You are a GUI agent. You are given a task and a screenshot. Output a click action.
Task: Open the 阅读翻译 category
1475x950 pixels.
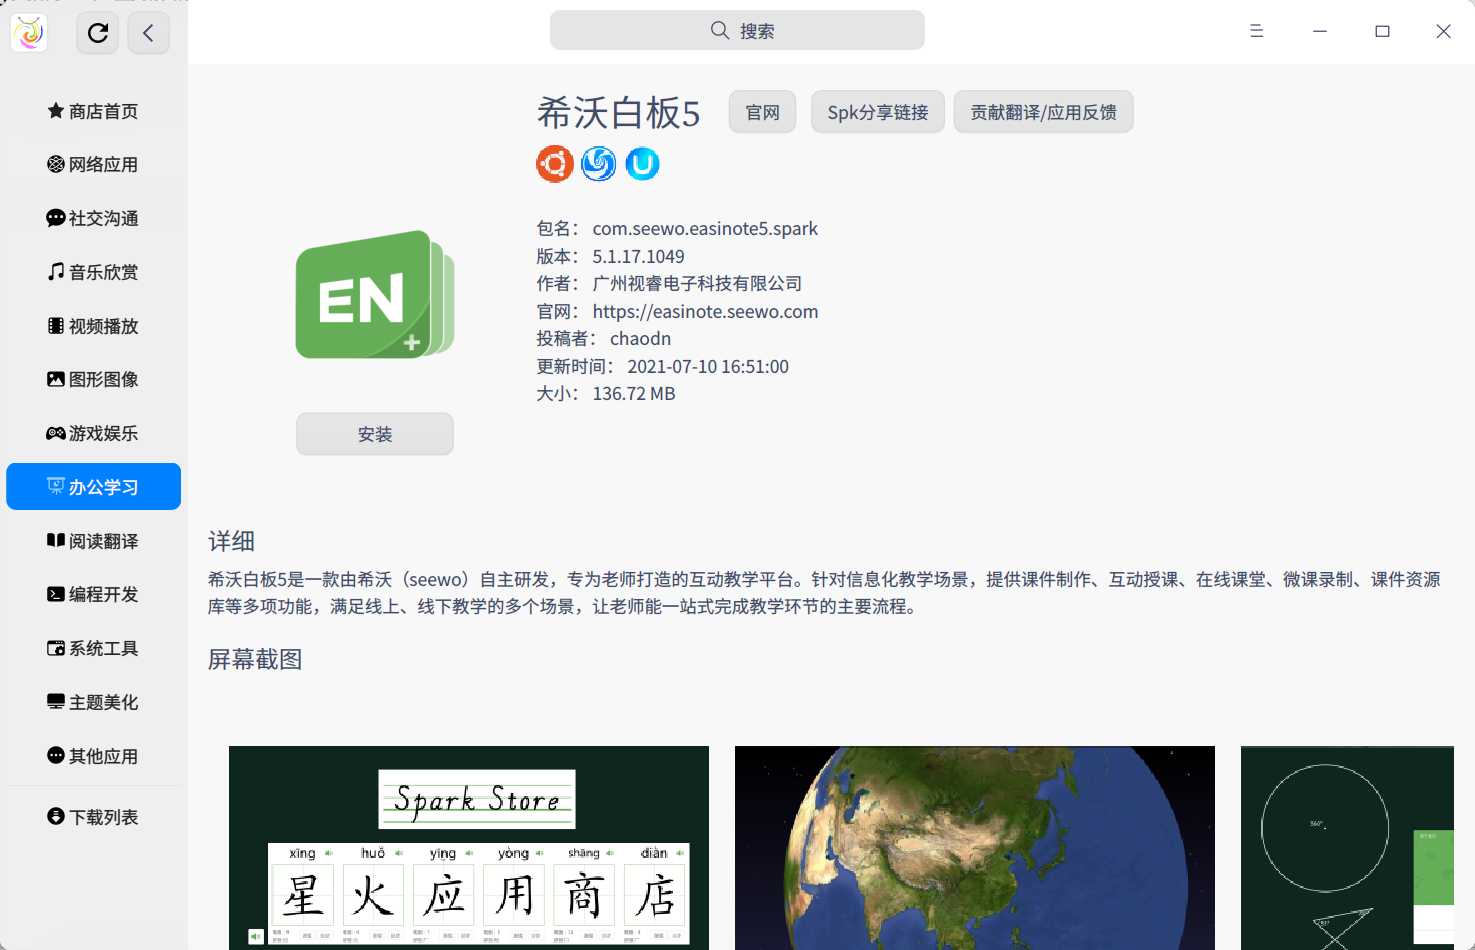94,541
